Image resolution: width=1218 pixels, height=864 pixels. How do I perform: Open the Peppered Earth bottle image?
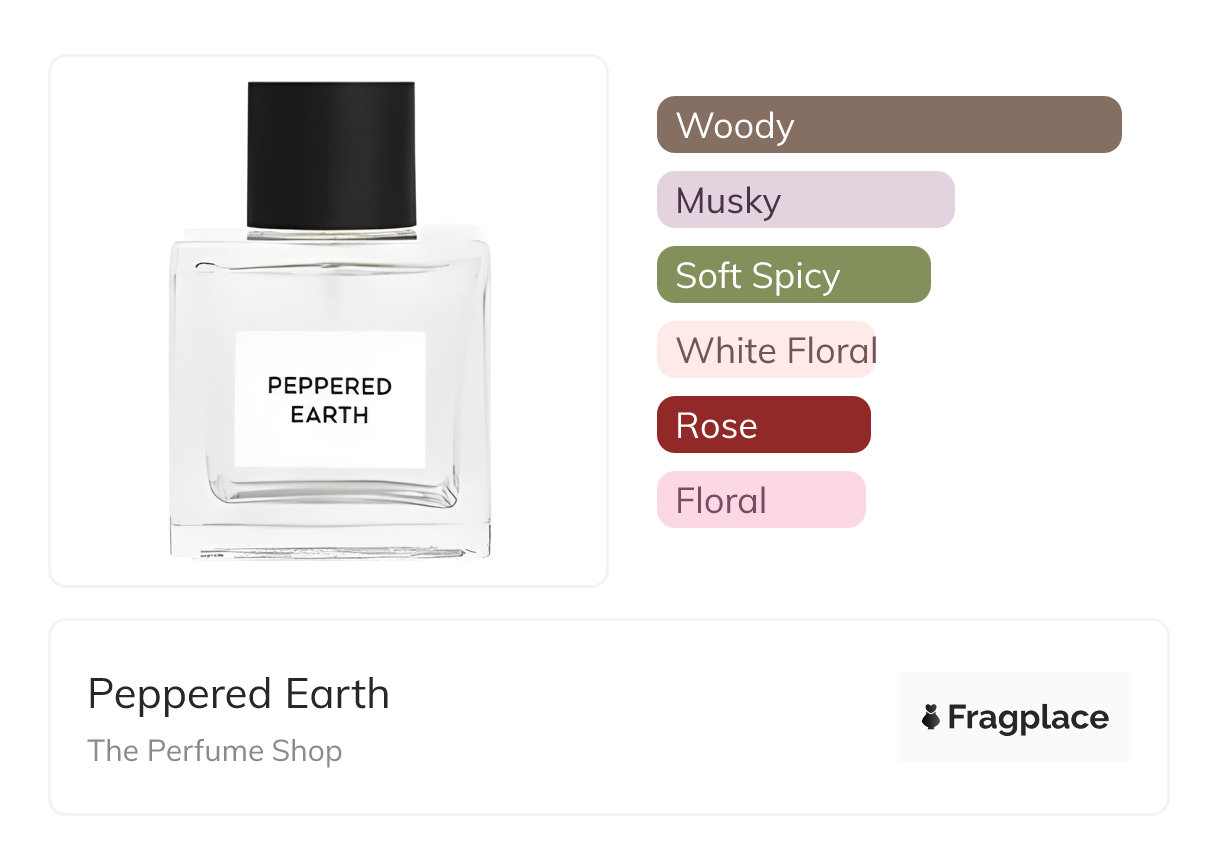pyautogui.click(x=330, y=320)
